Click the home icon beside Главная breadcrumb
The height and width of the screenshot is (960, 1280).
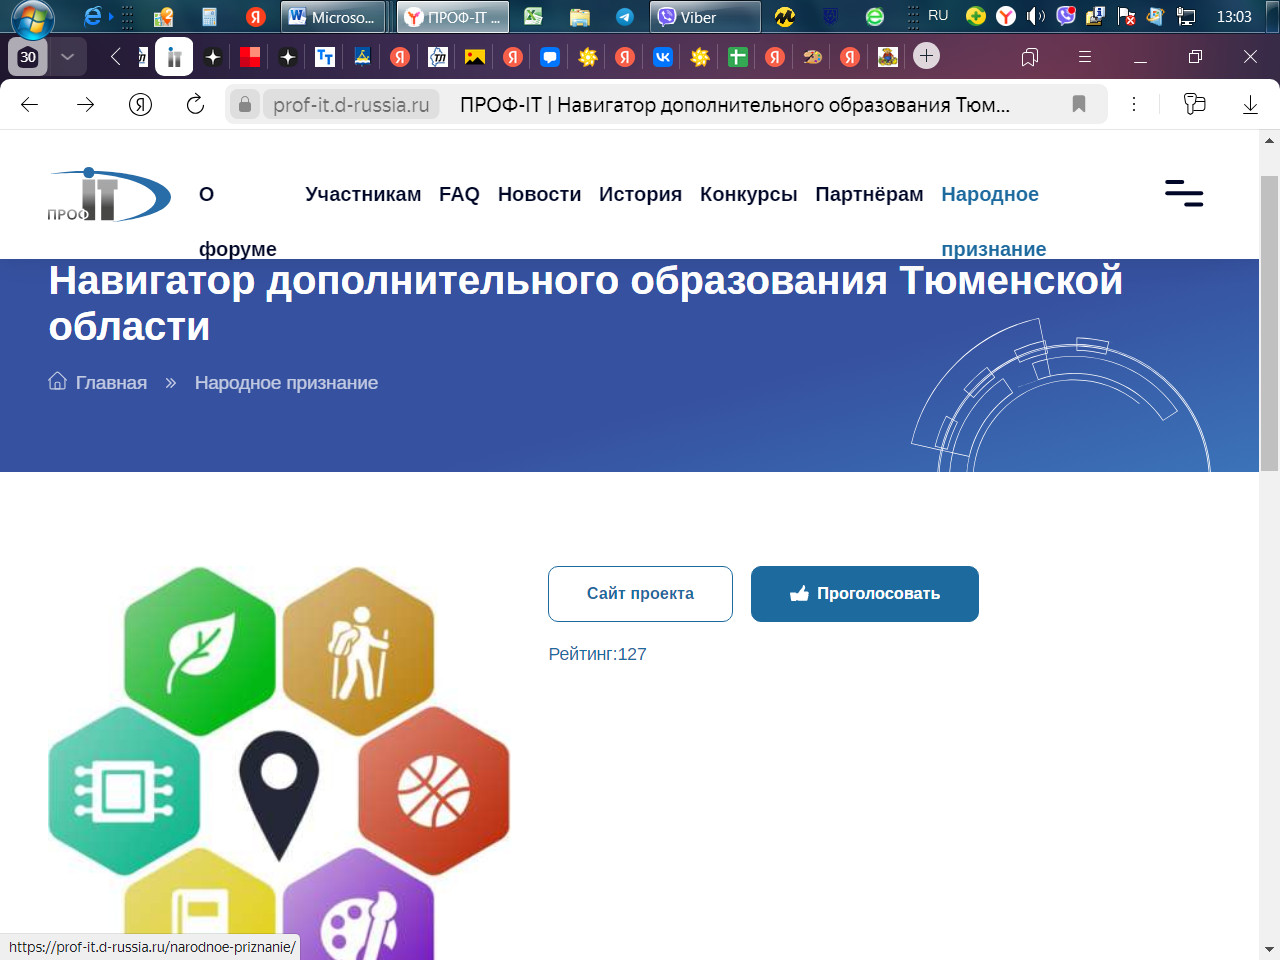pyautogui.click(x=57, y=381)
